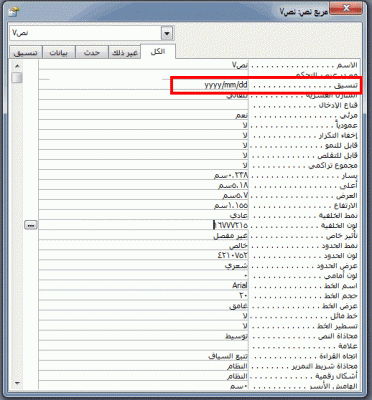
Task: Click the مرئي value نعم
Action: 143,115
